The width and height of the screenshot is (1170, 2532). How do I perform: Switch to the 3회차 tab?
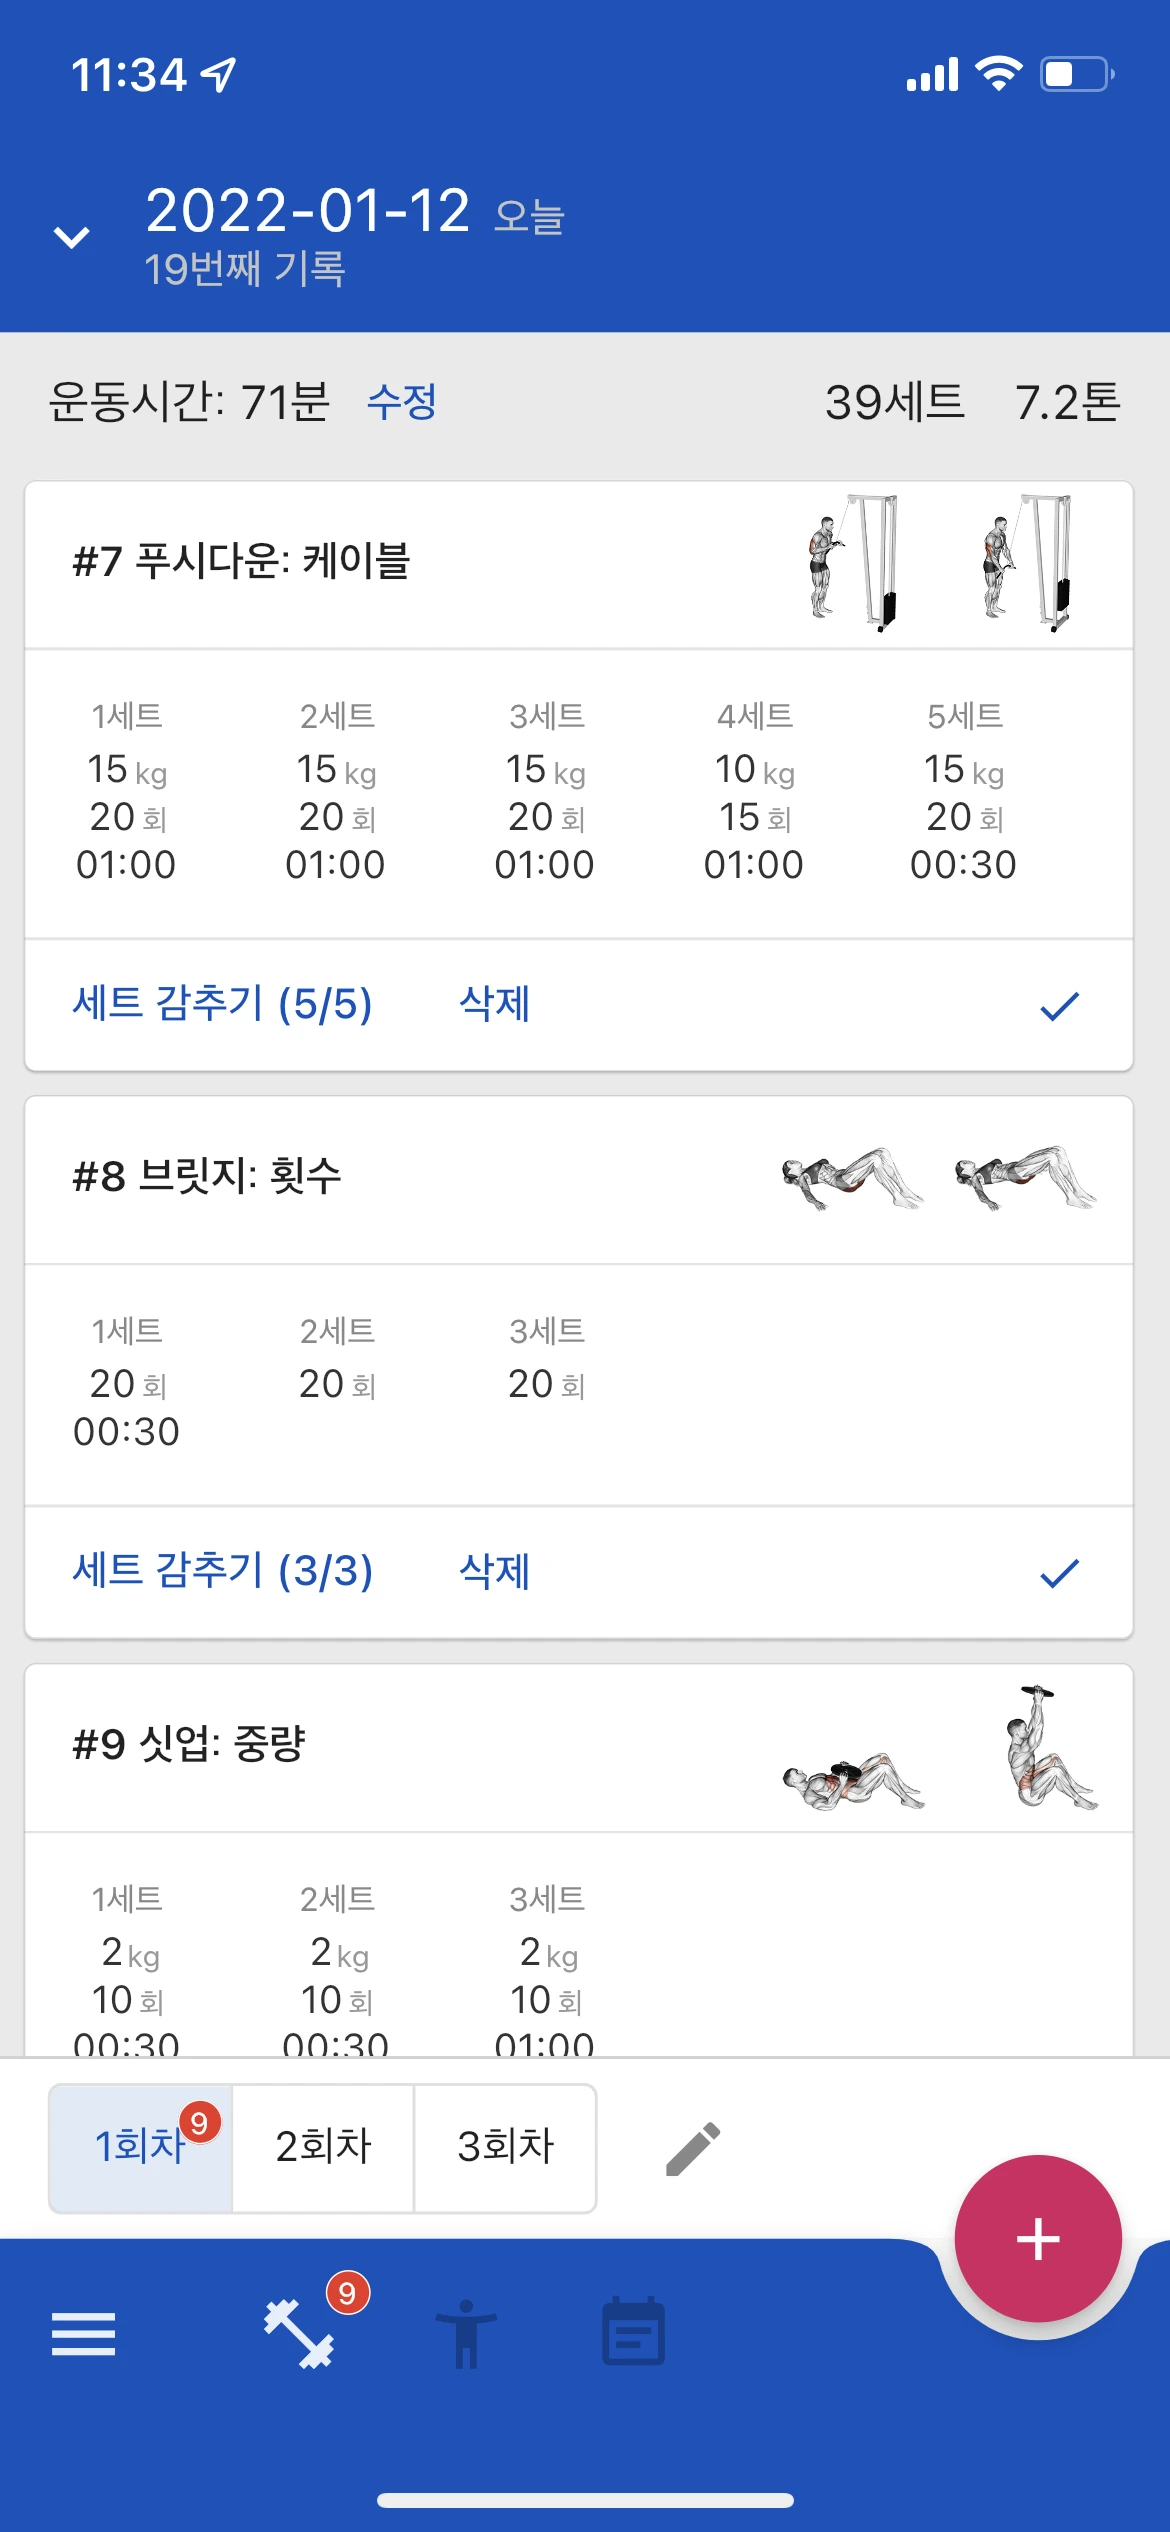click(x=505, y=2147)
